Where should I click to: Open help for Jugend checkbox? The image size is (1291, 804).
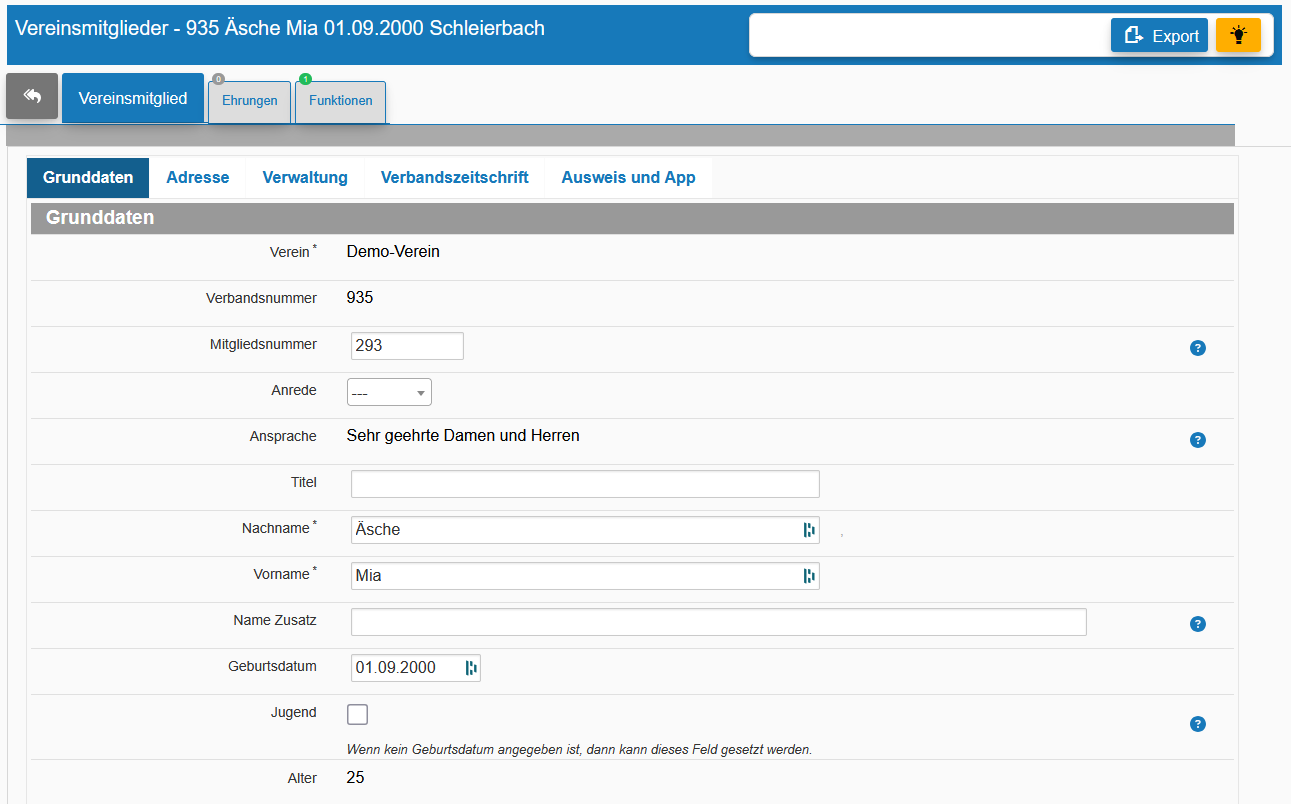coord(1198,724)
